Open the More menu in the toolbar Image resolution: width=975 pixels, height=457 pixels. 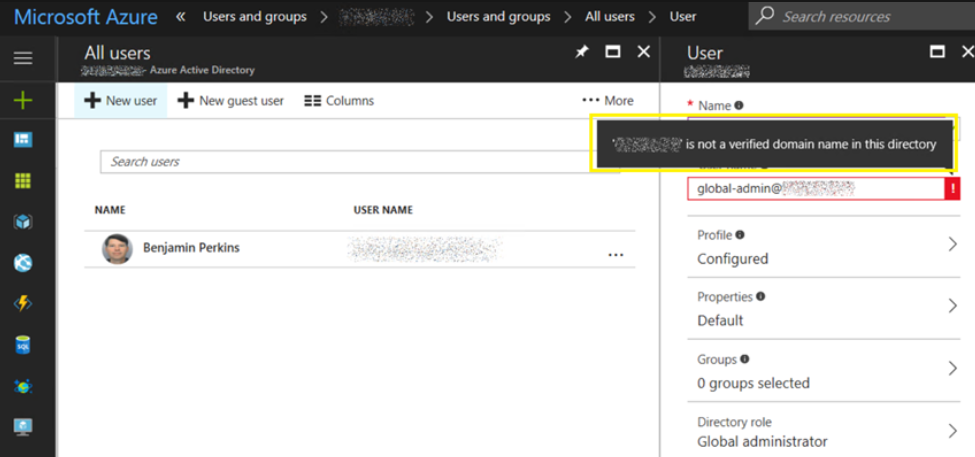608,101
